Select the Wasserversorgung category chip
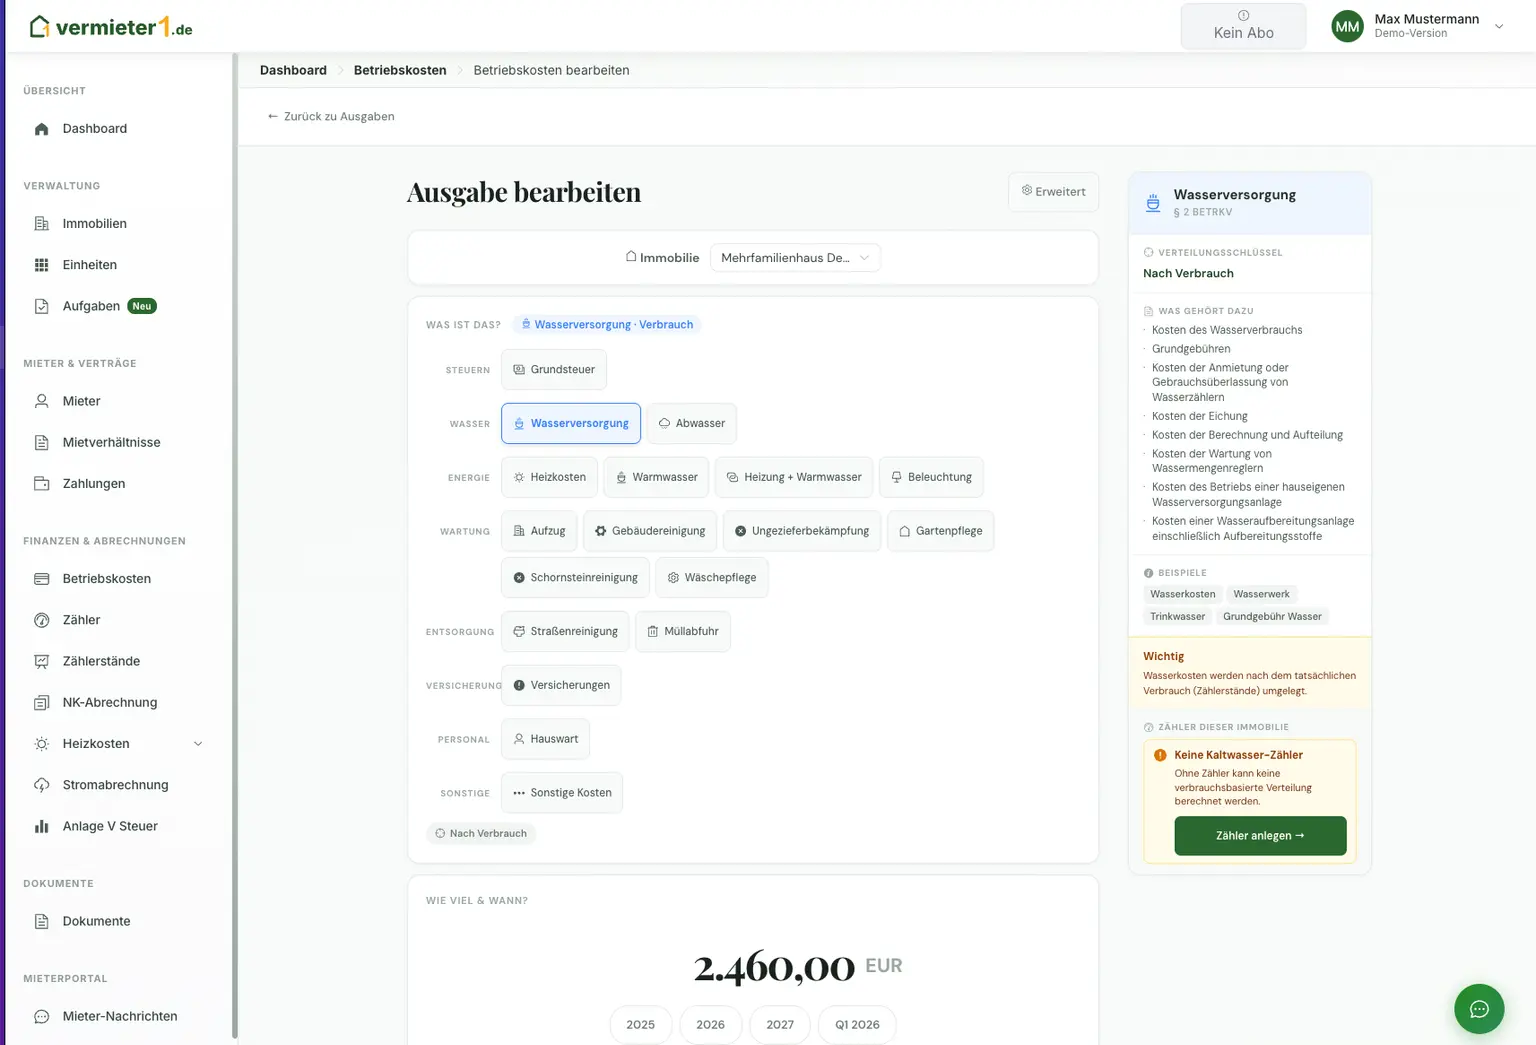Screen dimensions: 1536x1045 [571, 423]
